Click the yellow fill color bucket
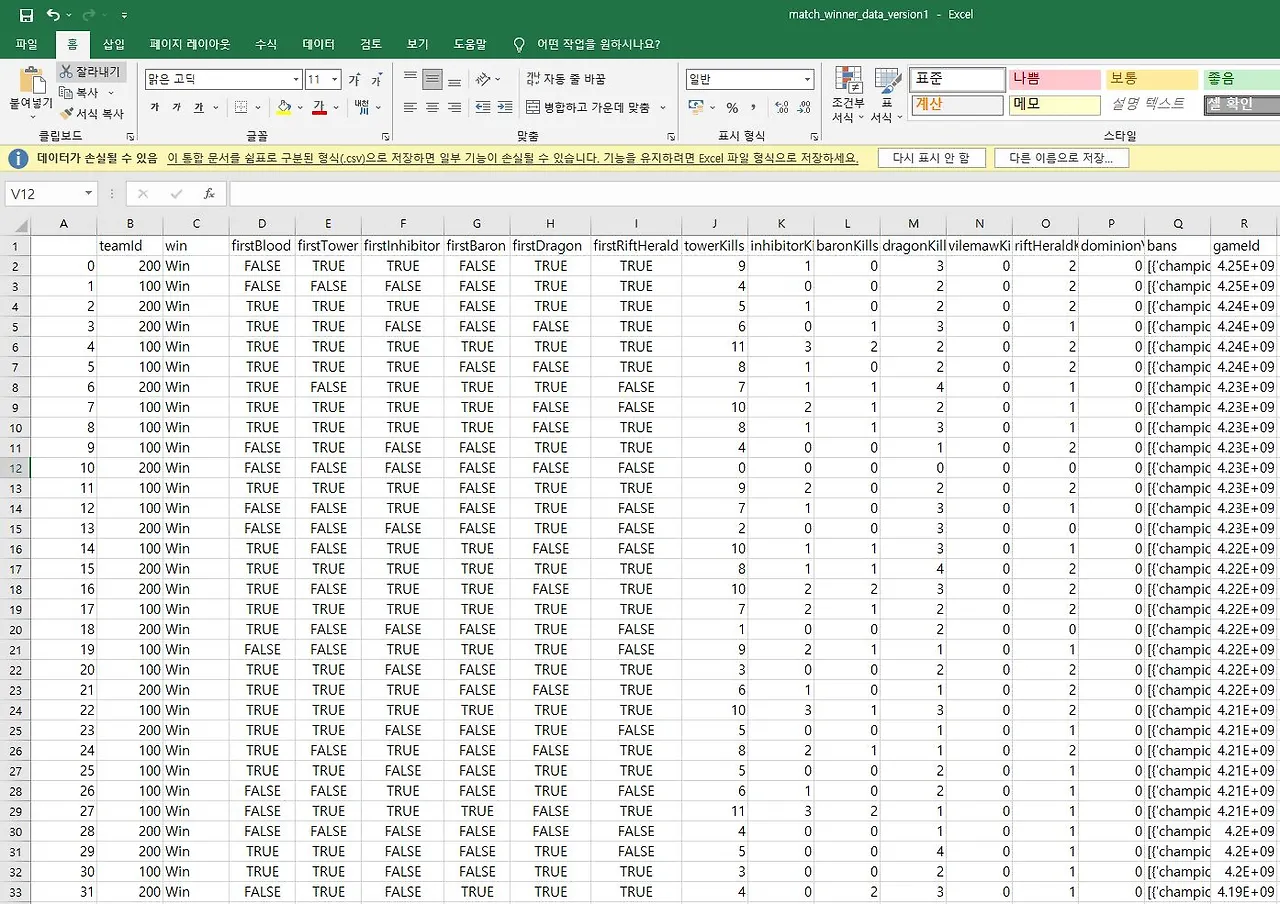Image resolution: width=1280 pixels, height=904 pixels. [x=284, y=107]
